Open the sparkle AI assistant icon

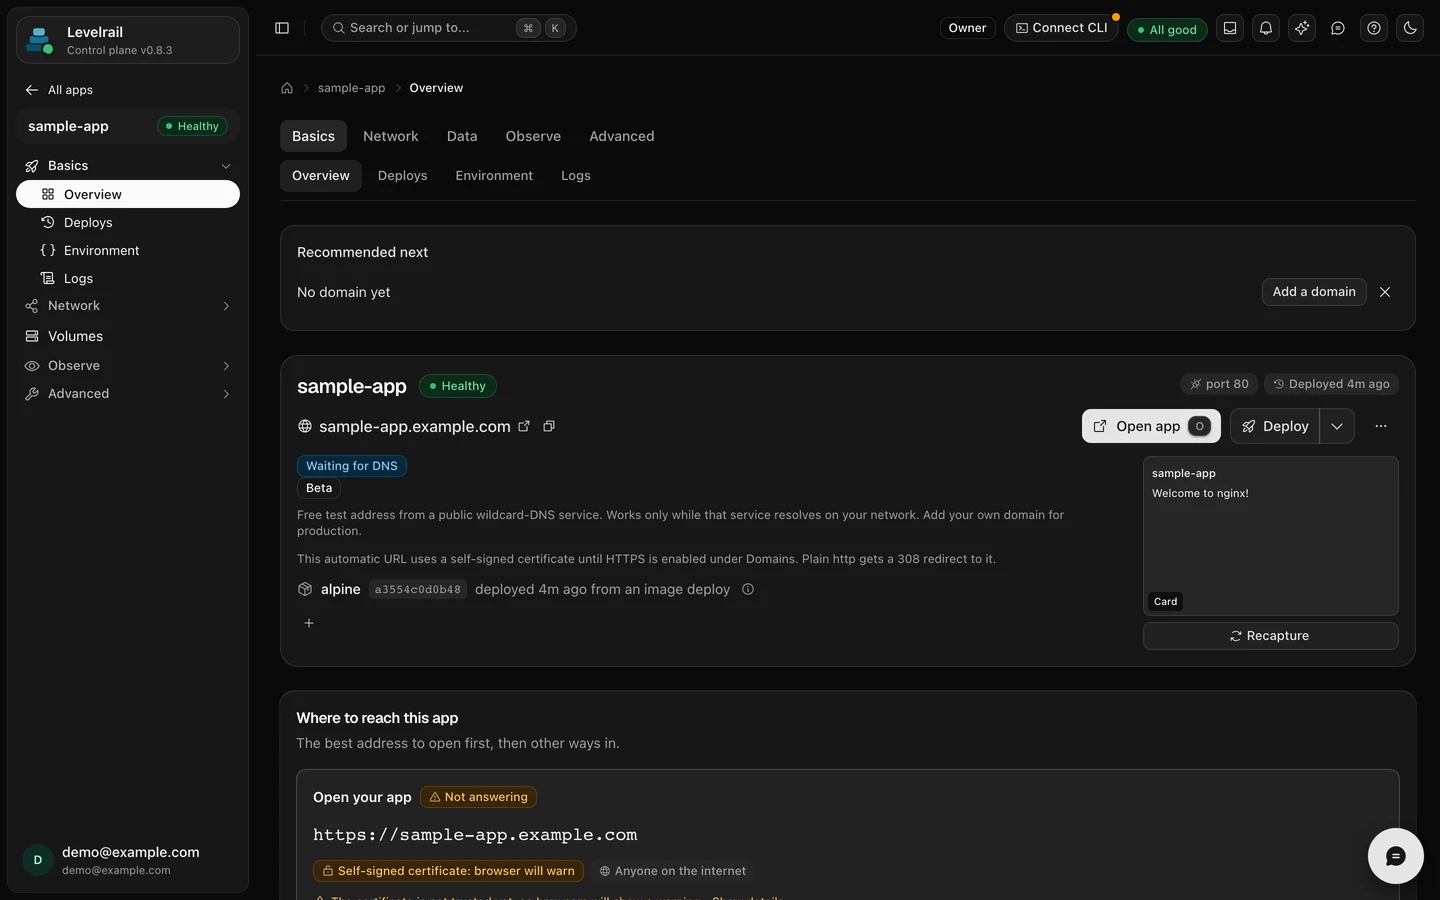coord(1302,28)
